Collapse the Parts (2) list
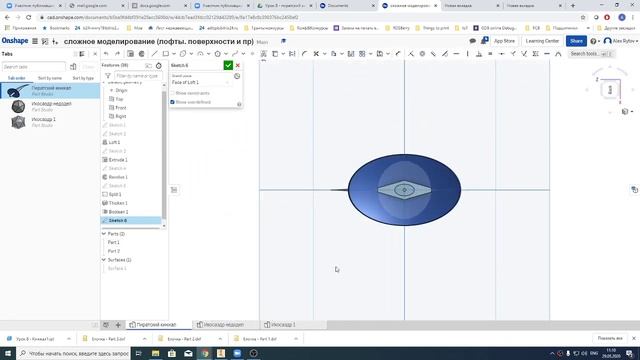Image resolution: width=640 pixels, height=360 pixels. [x=104, y=234]
